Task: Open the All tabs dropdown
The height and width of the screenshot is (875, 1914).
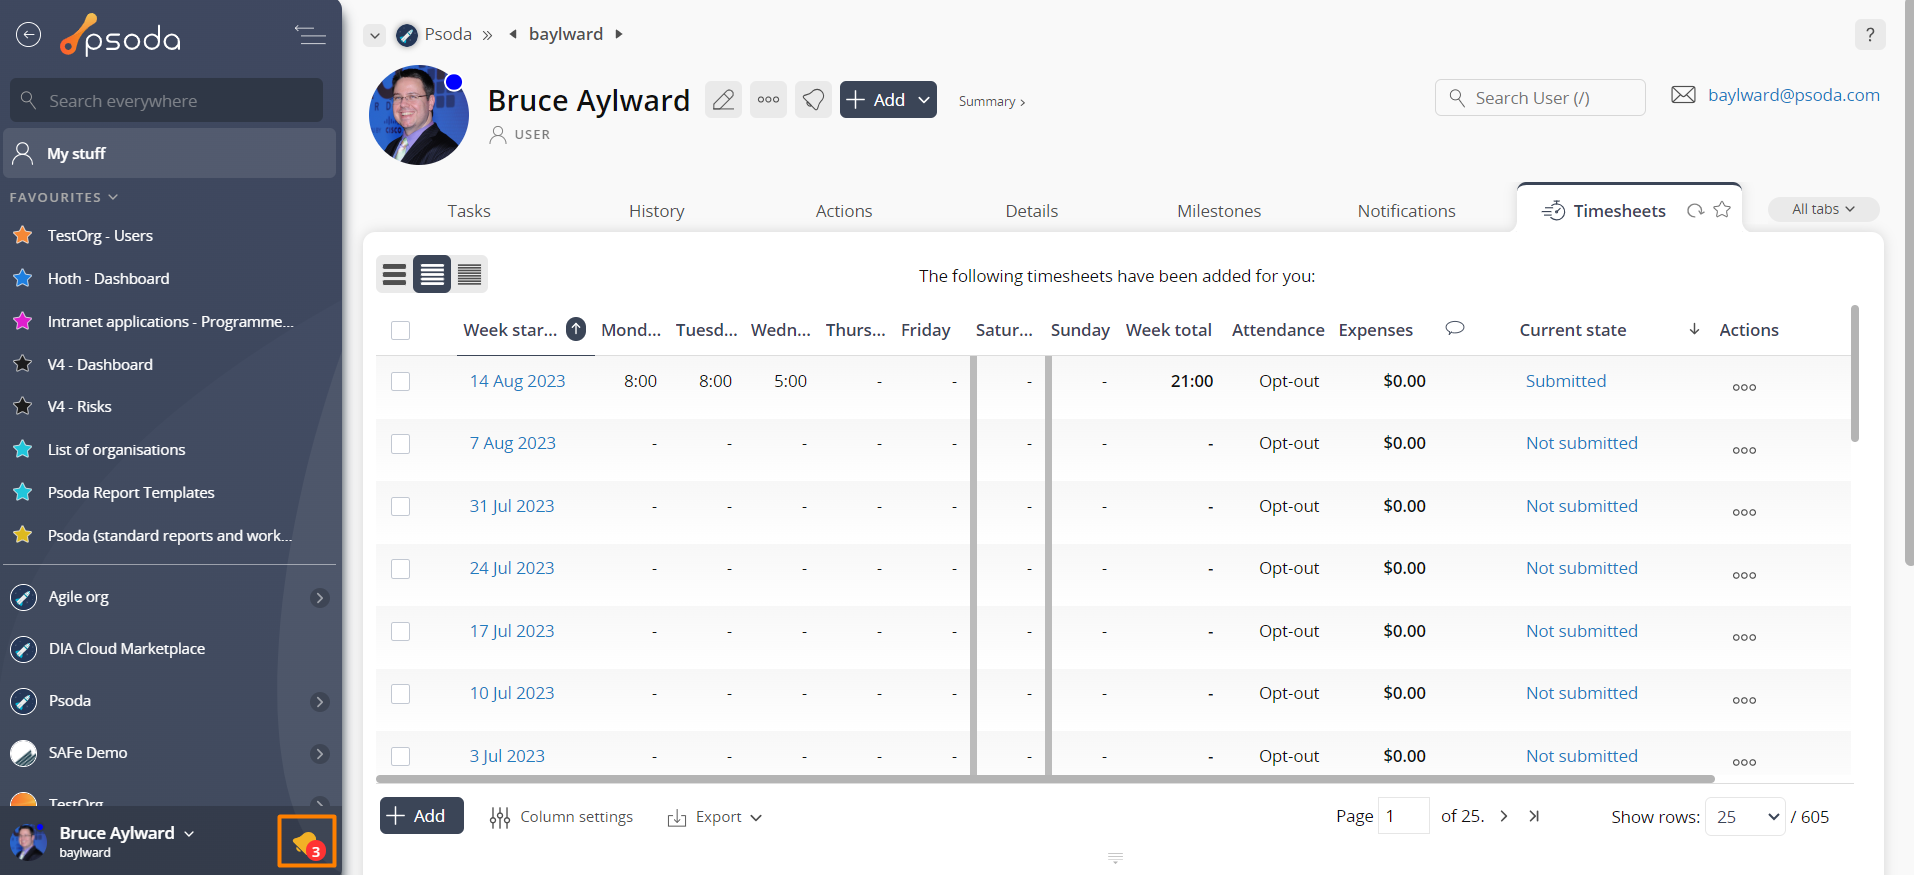Action: (x=1823, y=209)
